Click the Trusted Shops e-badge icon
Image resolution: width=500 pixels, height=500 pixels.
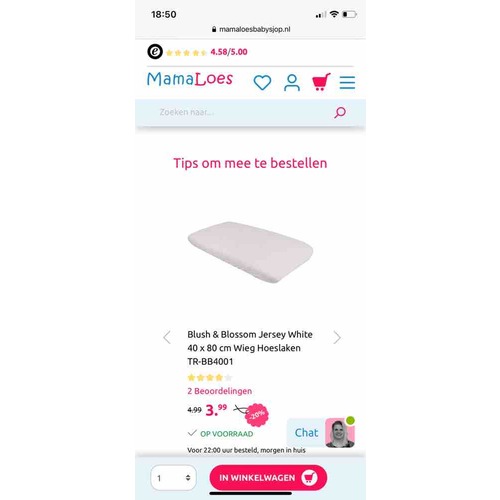155,52
